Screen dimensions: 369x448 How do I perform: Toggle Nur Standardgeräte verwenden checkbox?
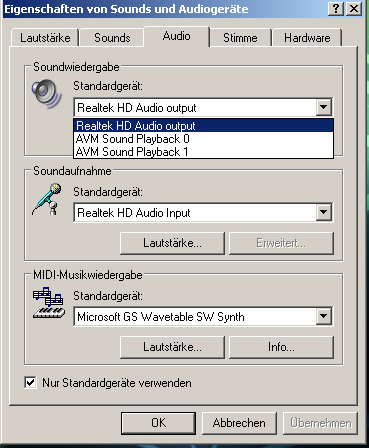click(x=31, y=382)
